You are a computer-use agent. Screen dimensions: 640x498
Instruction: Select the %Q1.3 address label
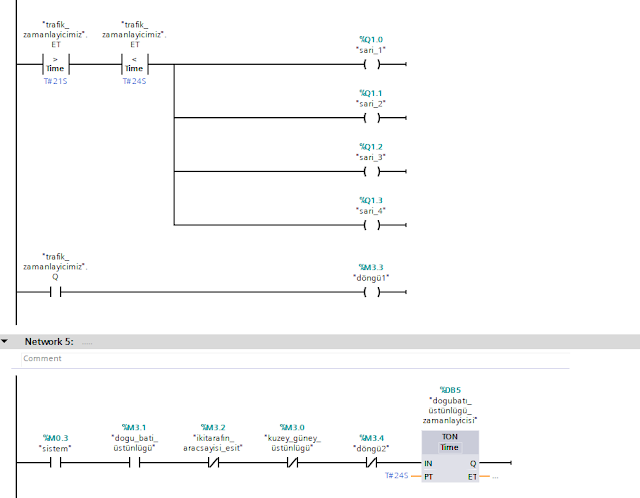click(371, 200)
